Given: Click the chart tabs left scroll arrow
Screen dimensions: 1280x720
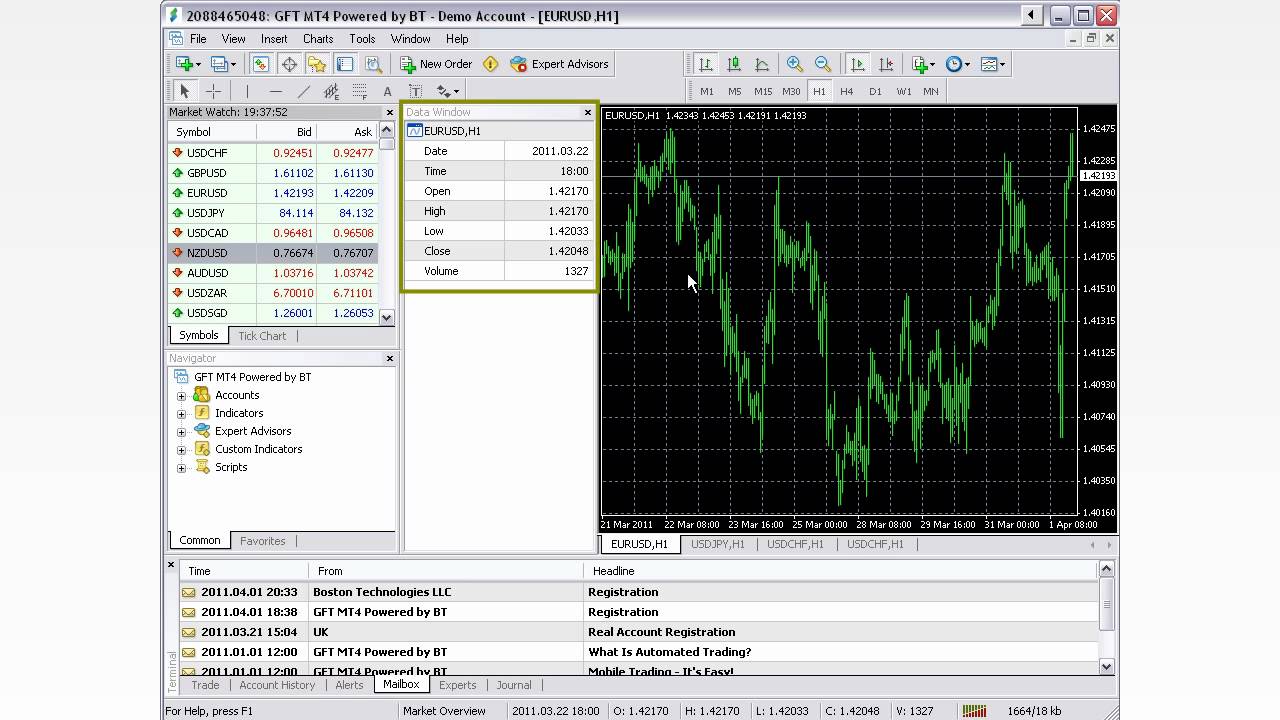Looking at the screenshot, I should [x=1091, y=545].
